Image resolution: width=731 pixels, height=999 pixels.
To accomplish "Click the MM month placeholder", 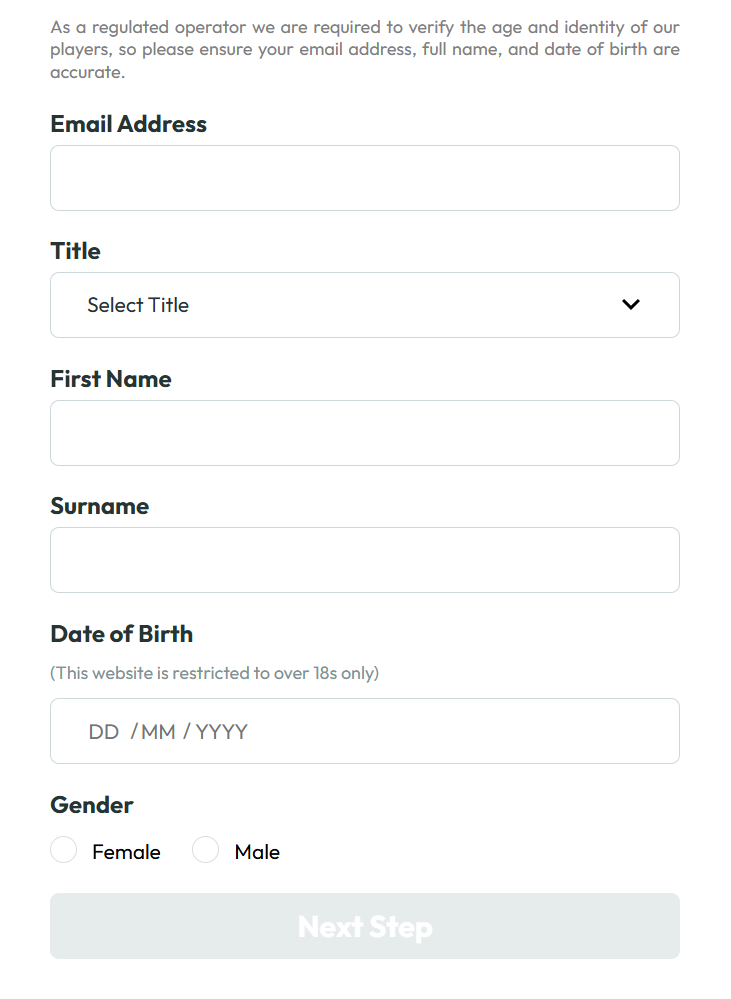I will coord(158,732).
